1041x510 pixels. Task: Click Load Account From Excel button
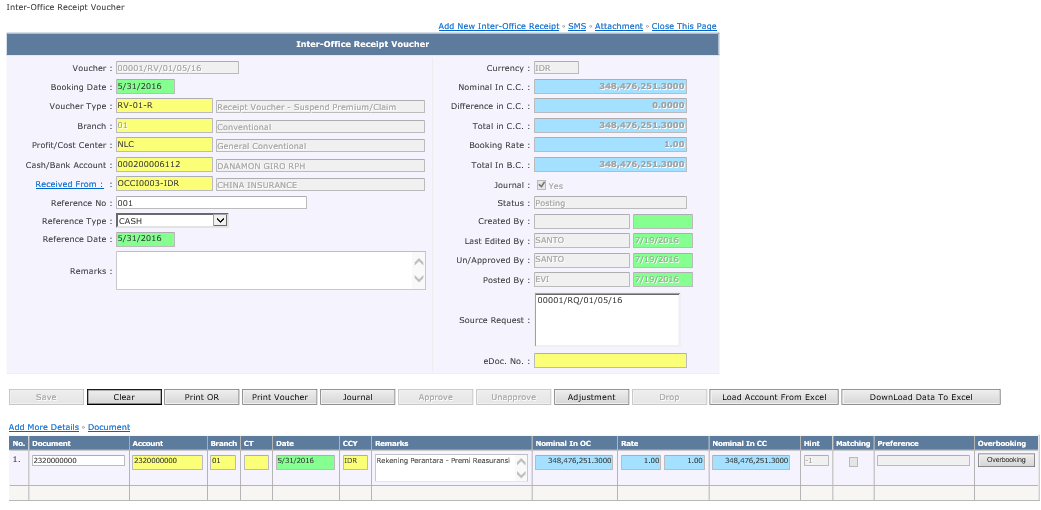[774, 397]
